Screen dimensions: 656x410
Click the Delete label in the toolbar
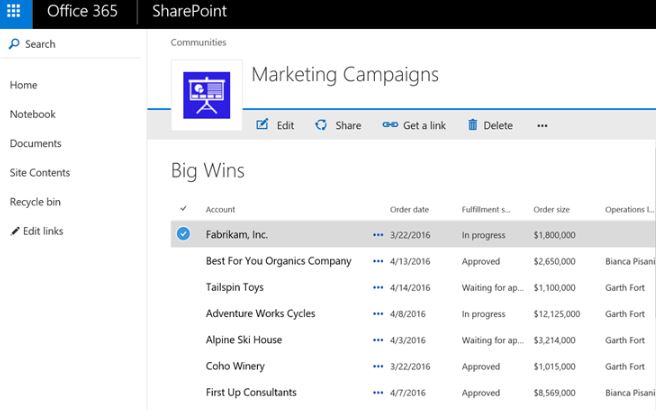coord(498,126)
